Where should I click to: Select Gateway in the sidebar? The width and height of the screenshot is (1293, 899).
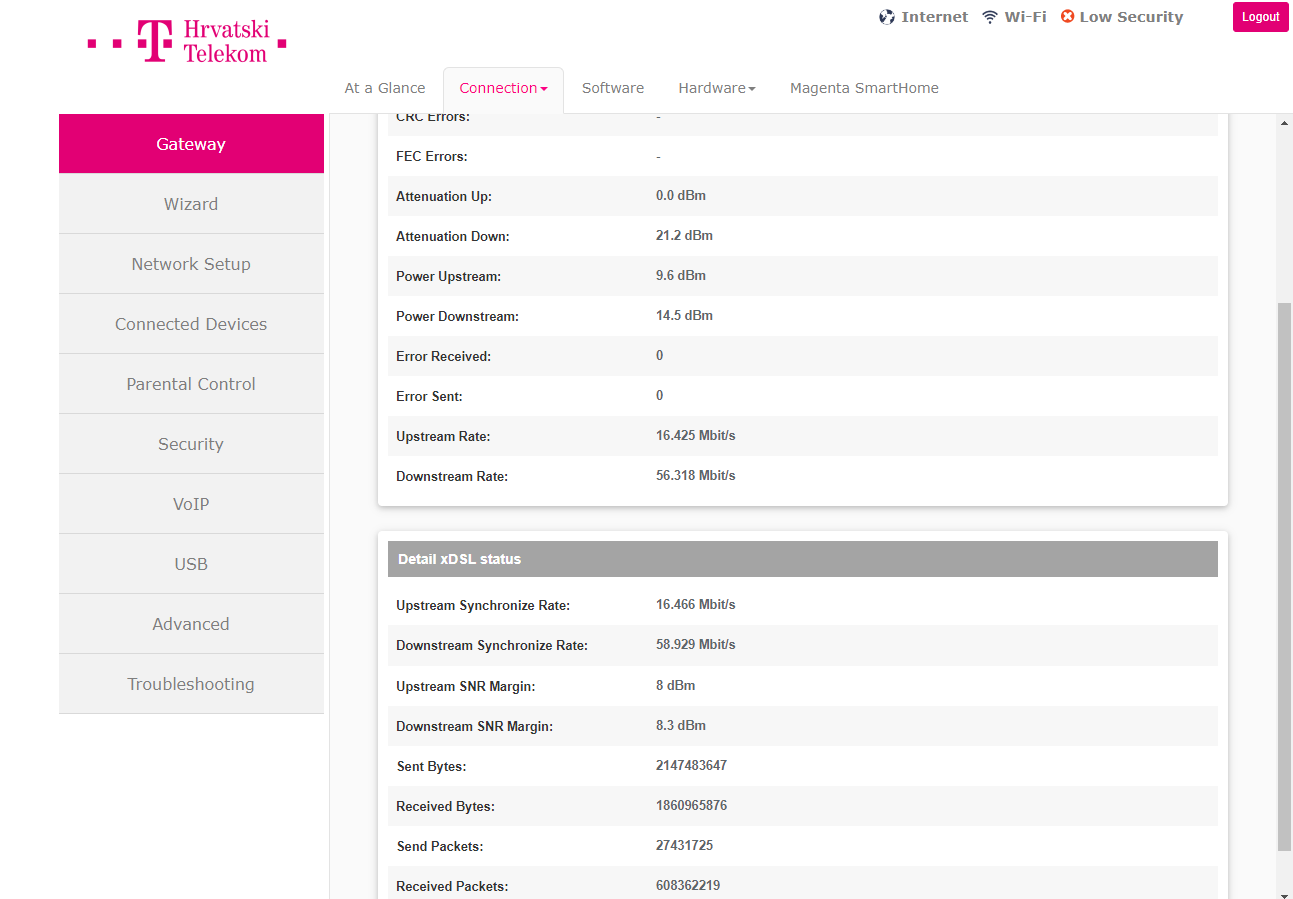tap(191, 144)
